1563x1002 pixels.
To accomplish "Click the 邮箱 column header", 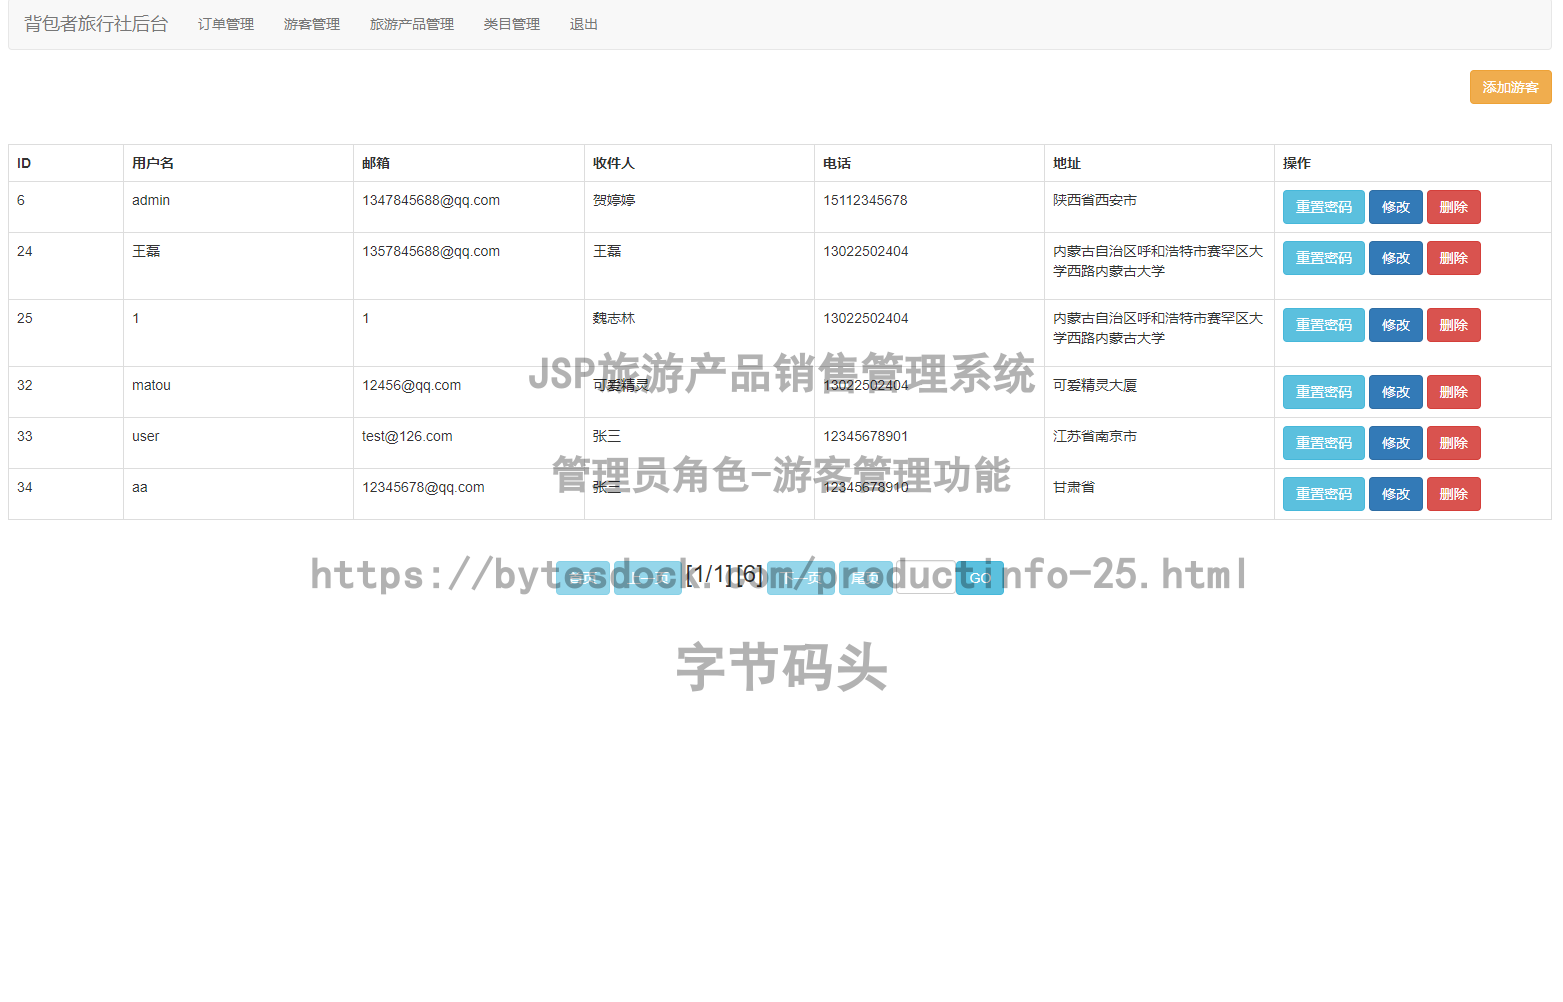I will [x=376, y=163].
